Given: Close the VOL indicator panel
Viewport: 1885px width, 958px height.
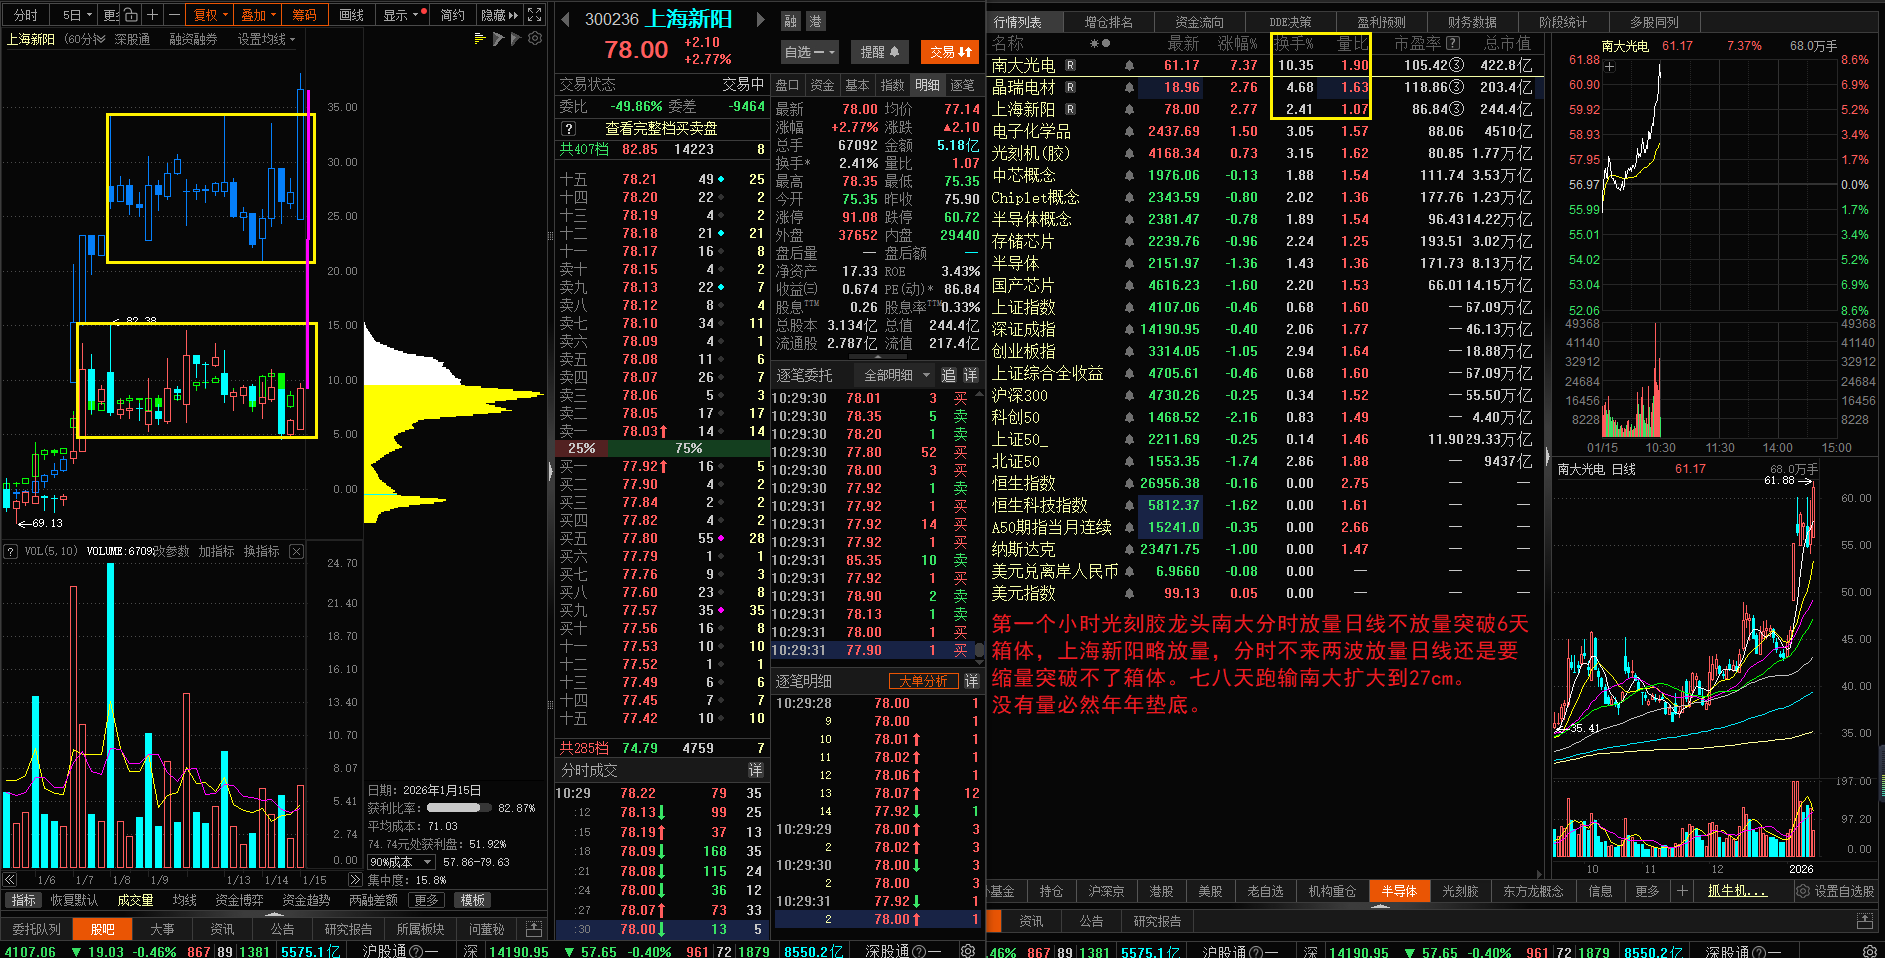Looking at the screenshot, I should [296, 551].
